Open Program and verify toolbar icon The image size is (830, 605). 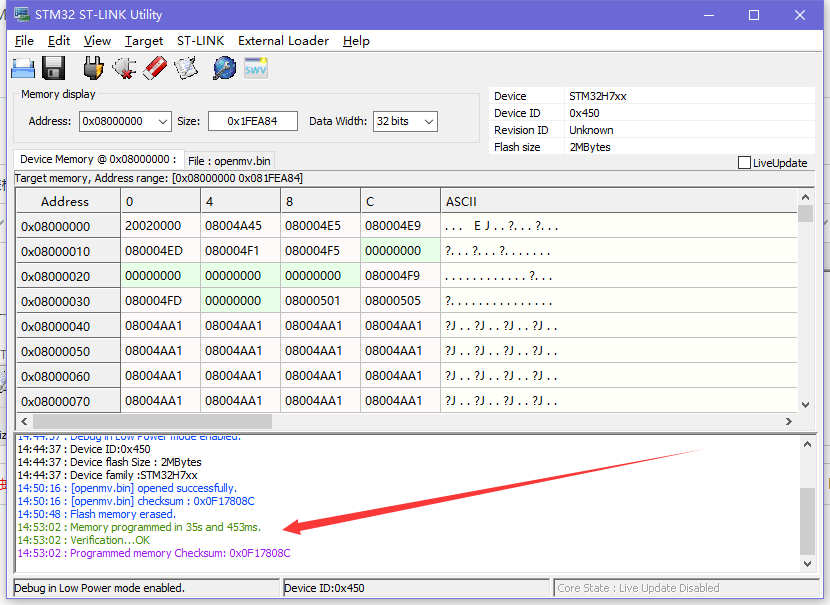pos(186,68)
